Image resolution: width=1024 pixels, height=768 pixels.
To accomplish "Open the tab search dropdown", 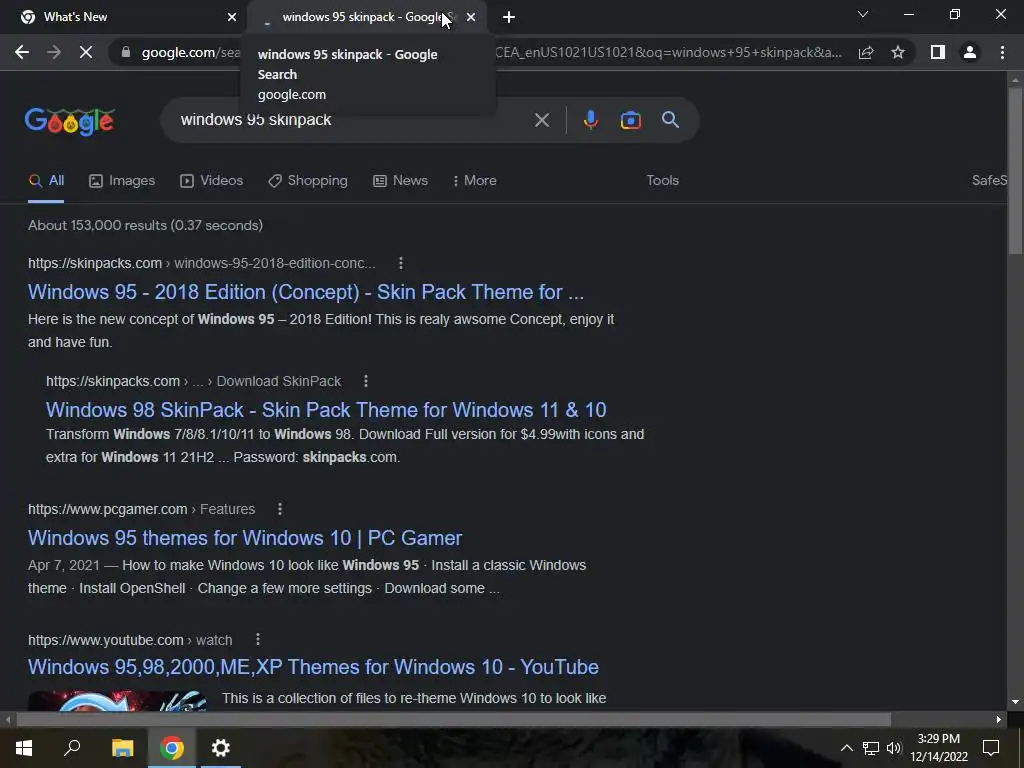I will [863, 14].
